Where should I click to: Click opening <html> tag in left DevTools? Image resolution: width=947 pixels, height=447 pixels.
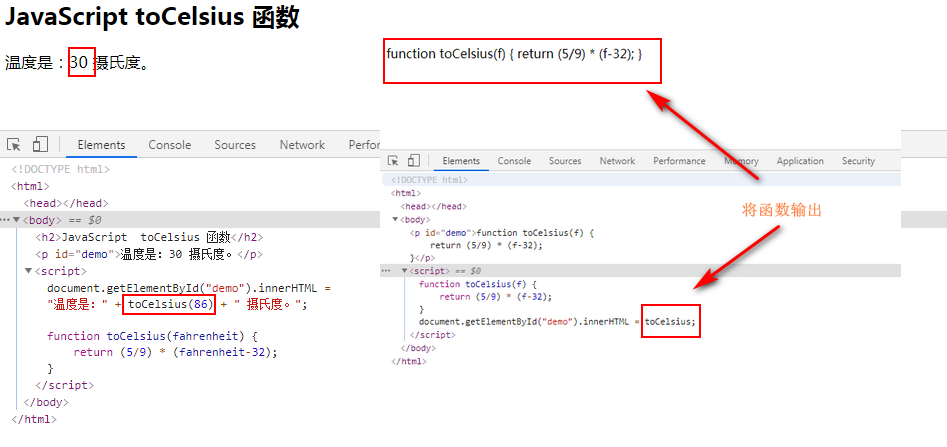(x=30, y=186)
